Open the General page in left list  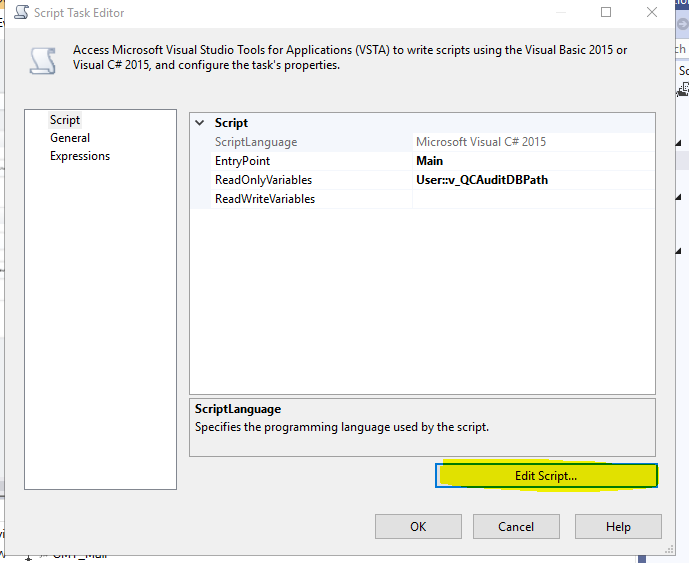70,138
